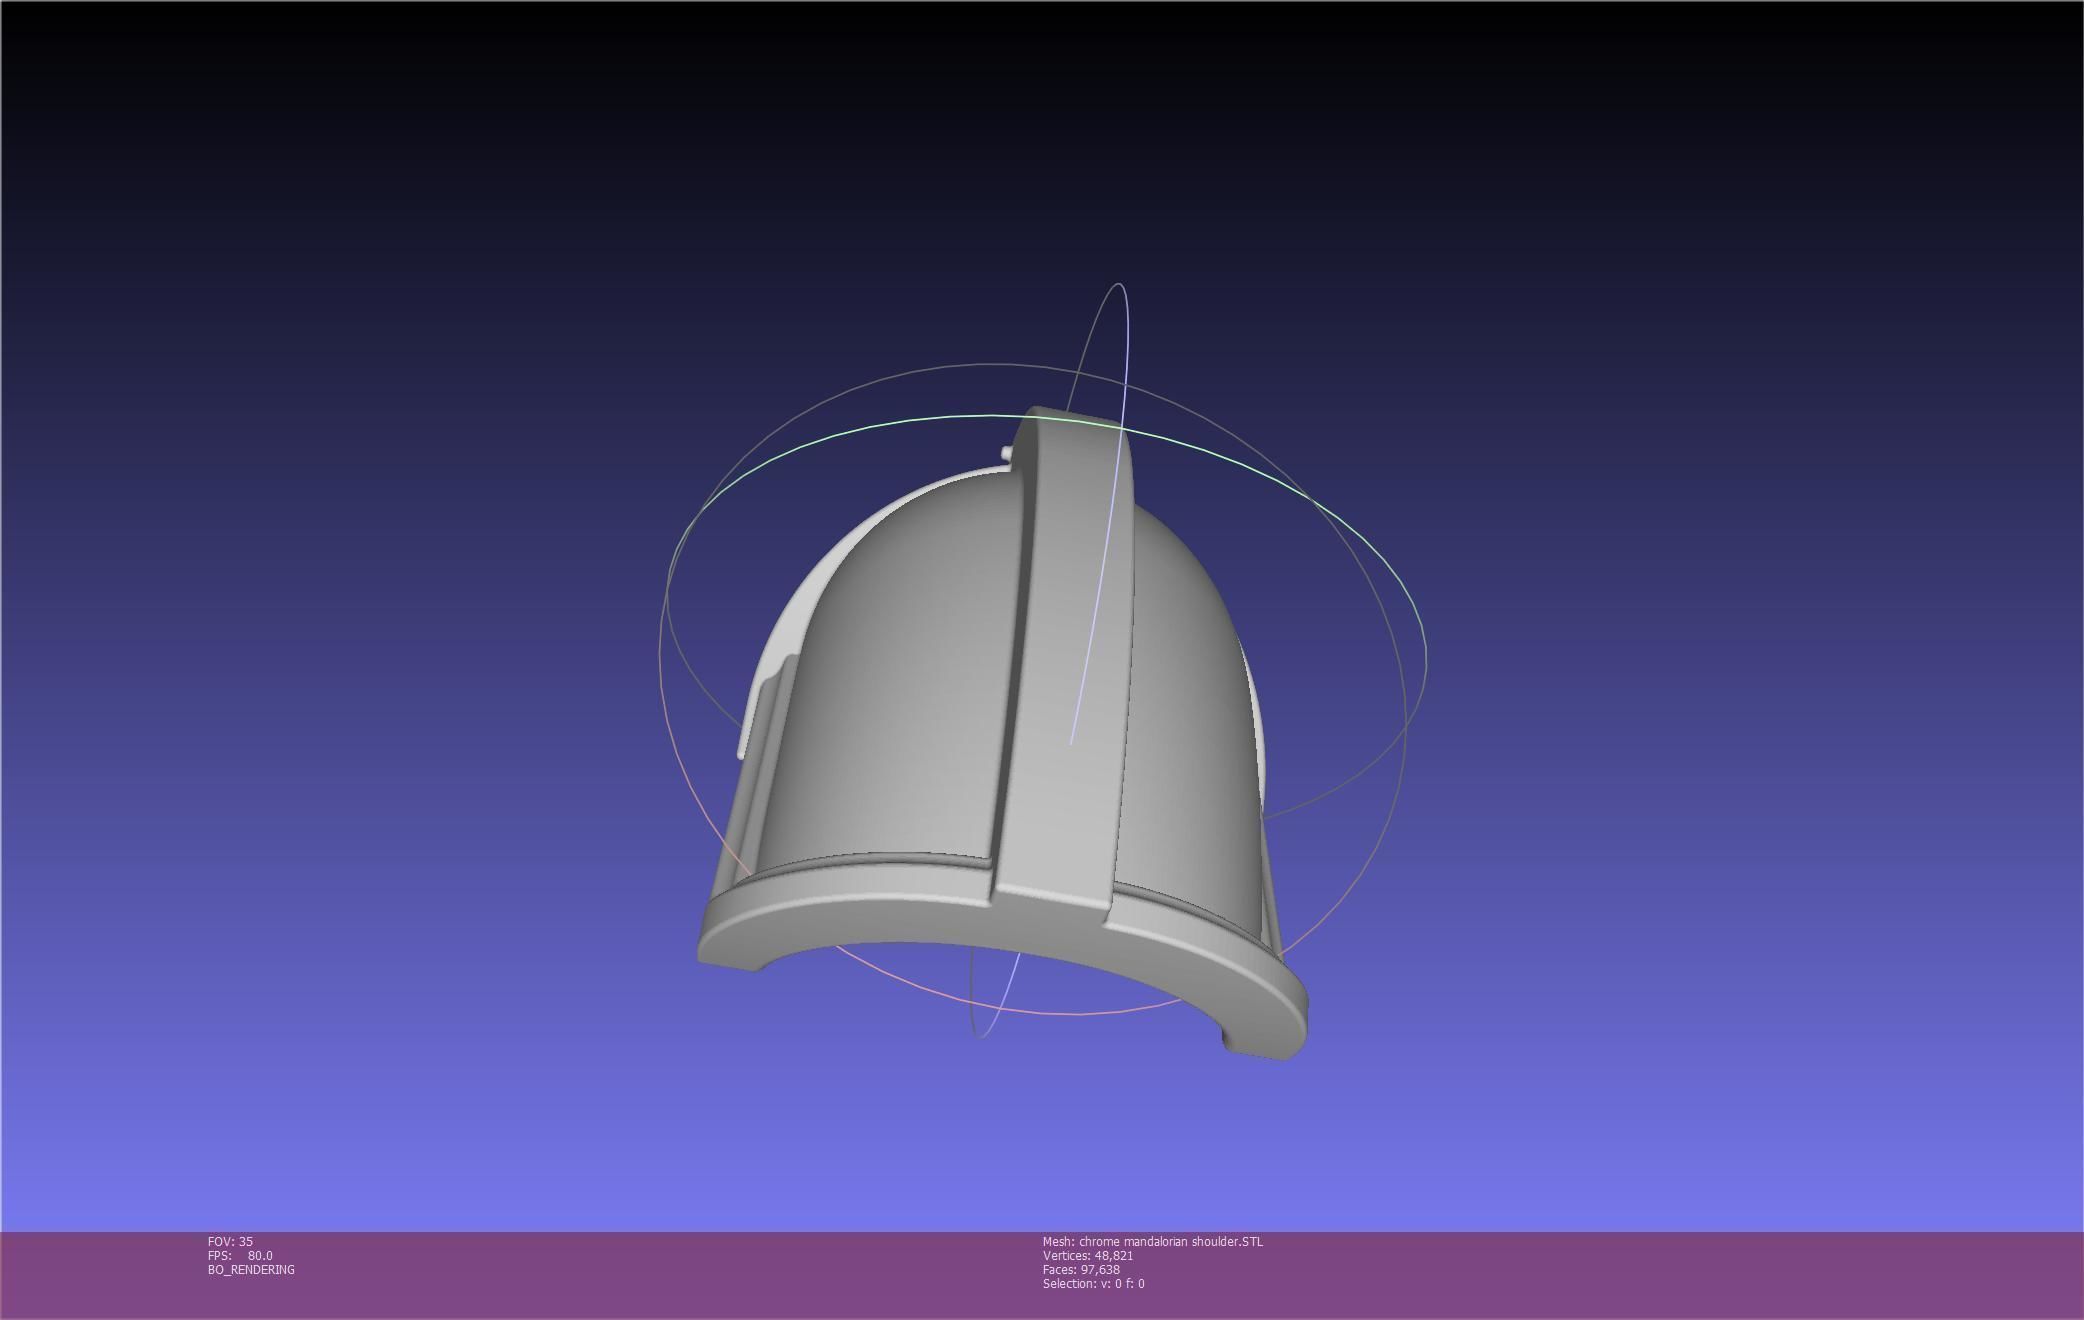The image size is (2084, 1320).
Task: Click the BO_RENDERING status text
Action: pos(251,1269)
